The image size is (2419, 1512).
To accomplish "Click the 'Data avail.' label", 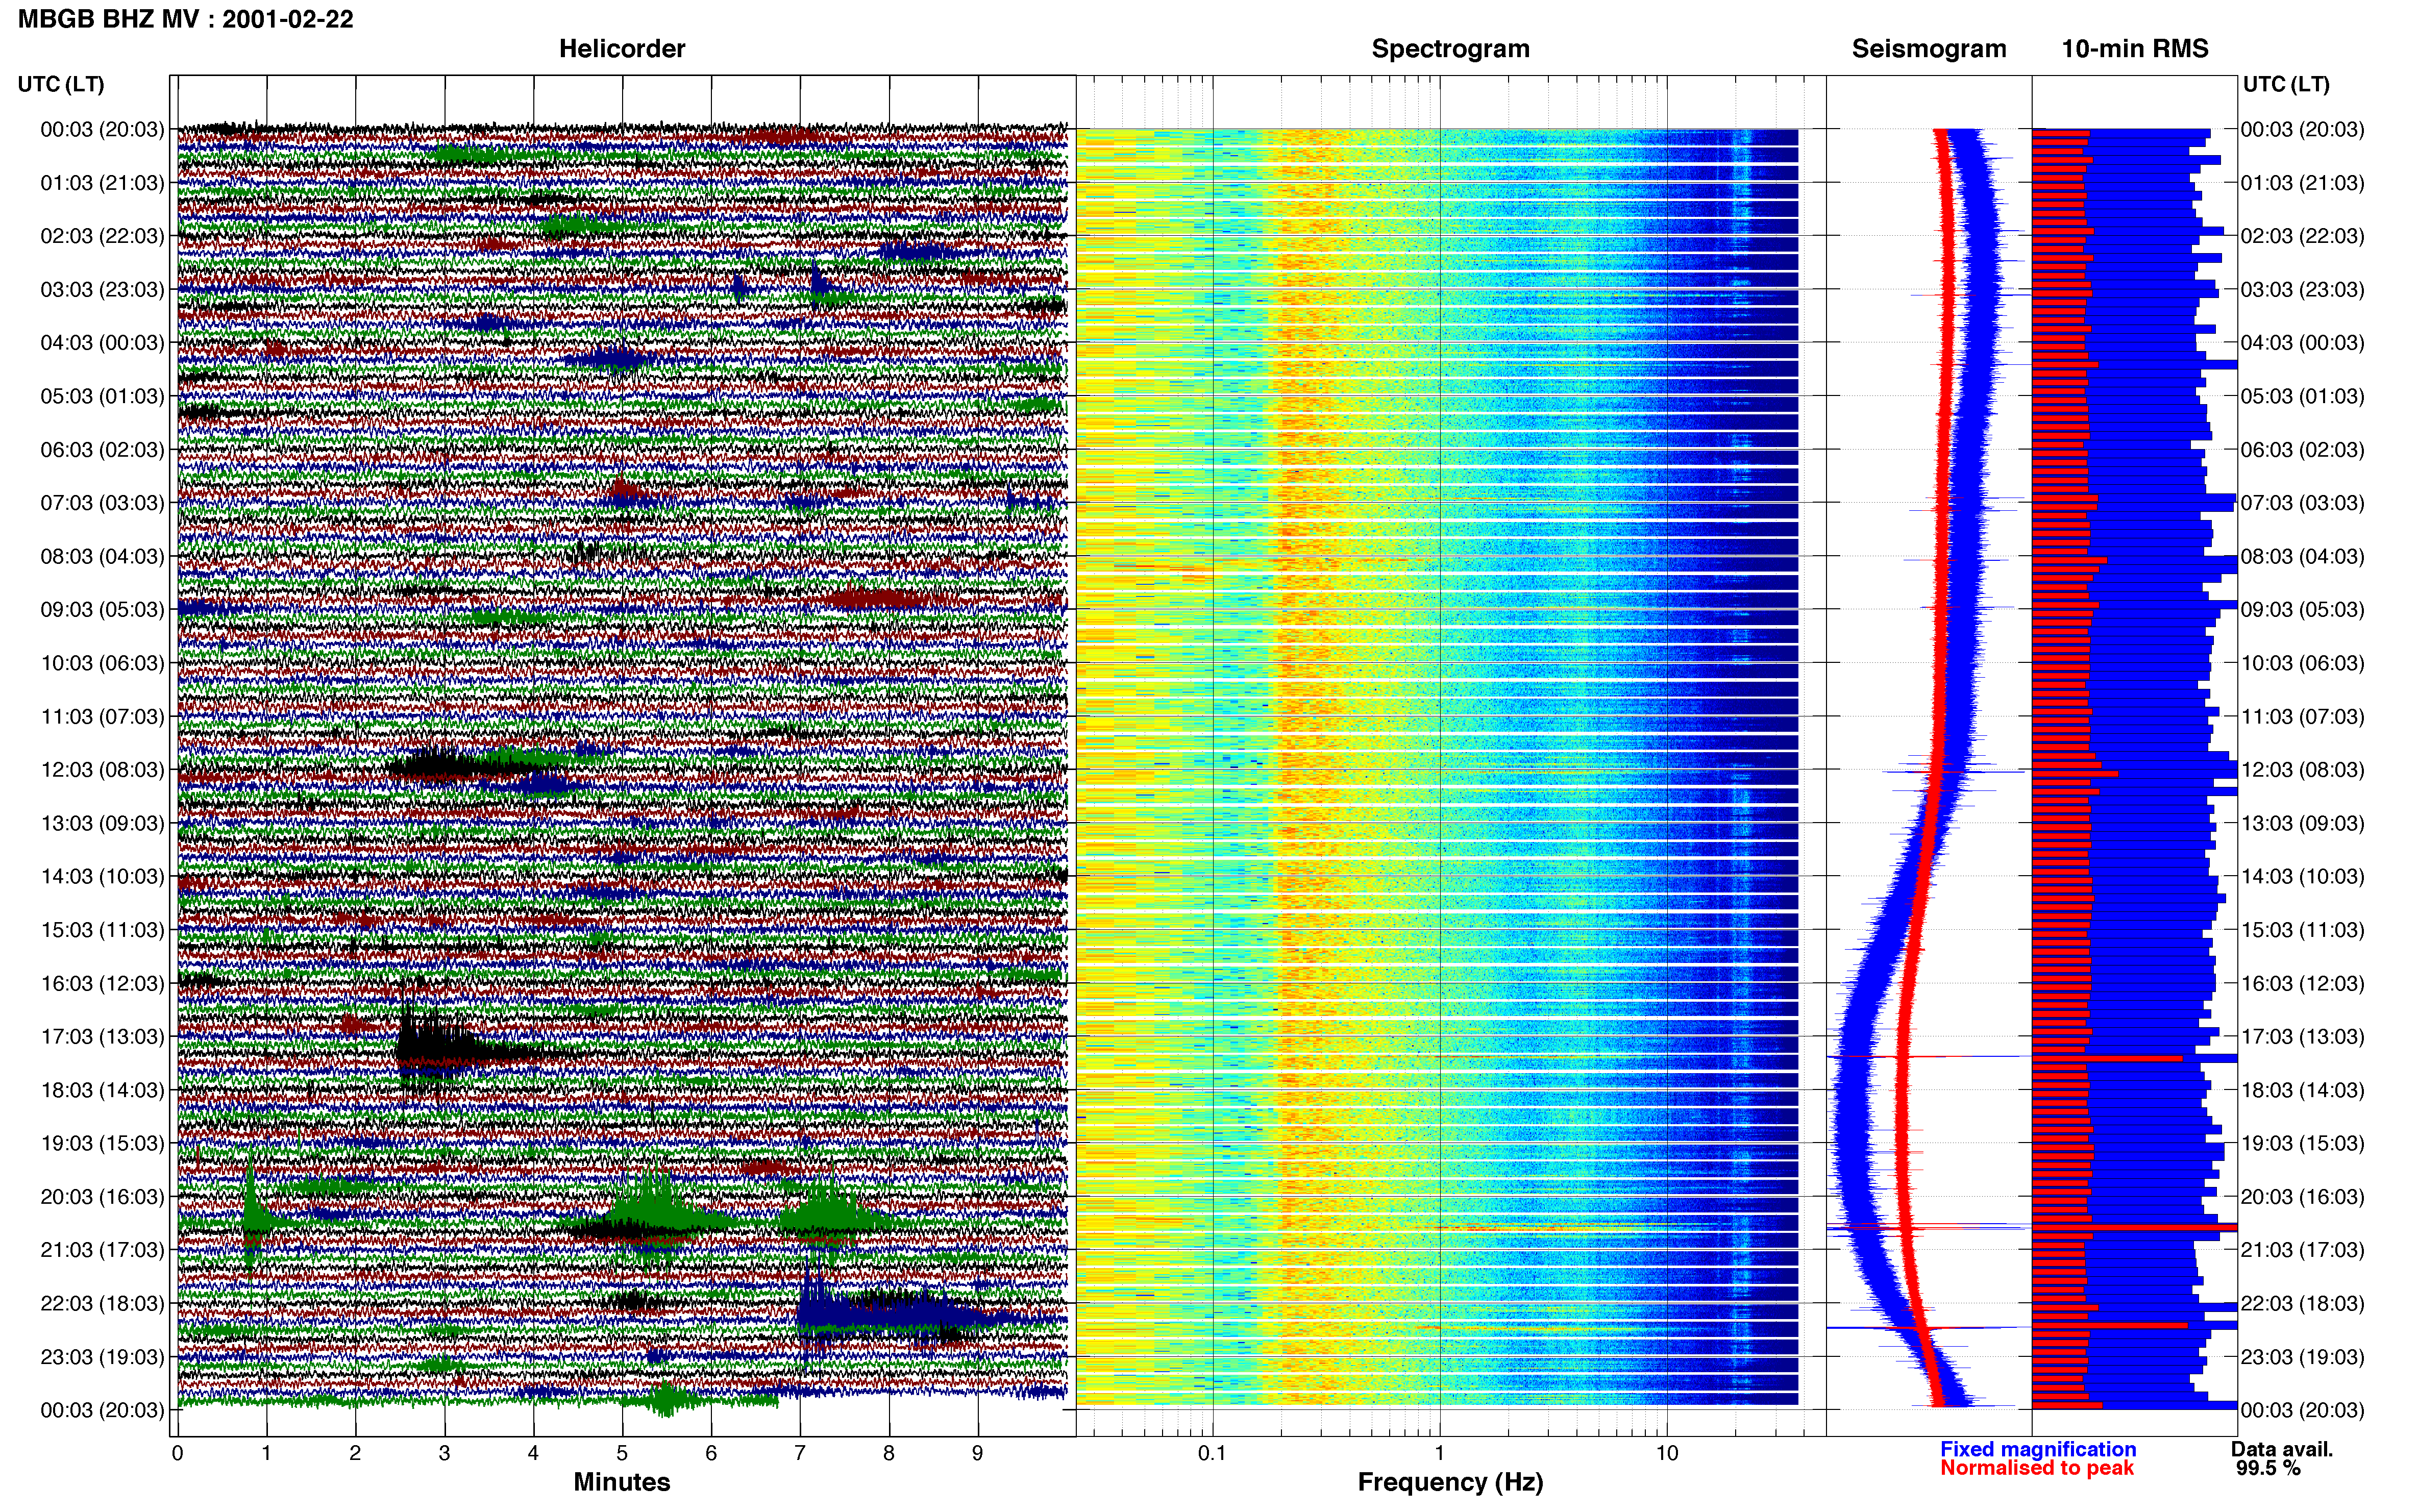I will tap(2282, 1449).
